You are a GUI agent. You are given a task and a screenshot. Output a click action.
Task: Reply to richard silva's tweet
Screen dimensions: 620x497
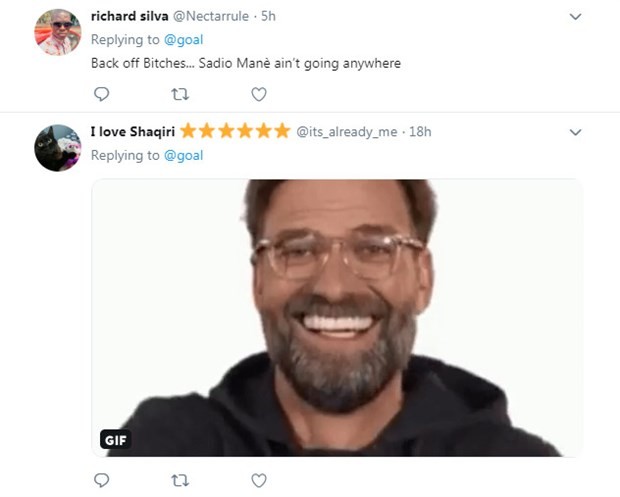[x=101, y=95]
